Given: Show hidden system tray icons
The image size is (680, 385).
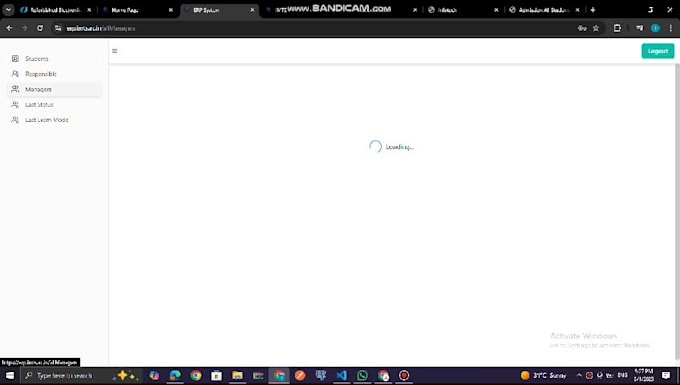Looking at the screenshot, I should (x=579, y=375).
